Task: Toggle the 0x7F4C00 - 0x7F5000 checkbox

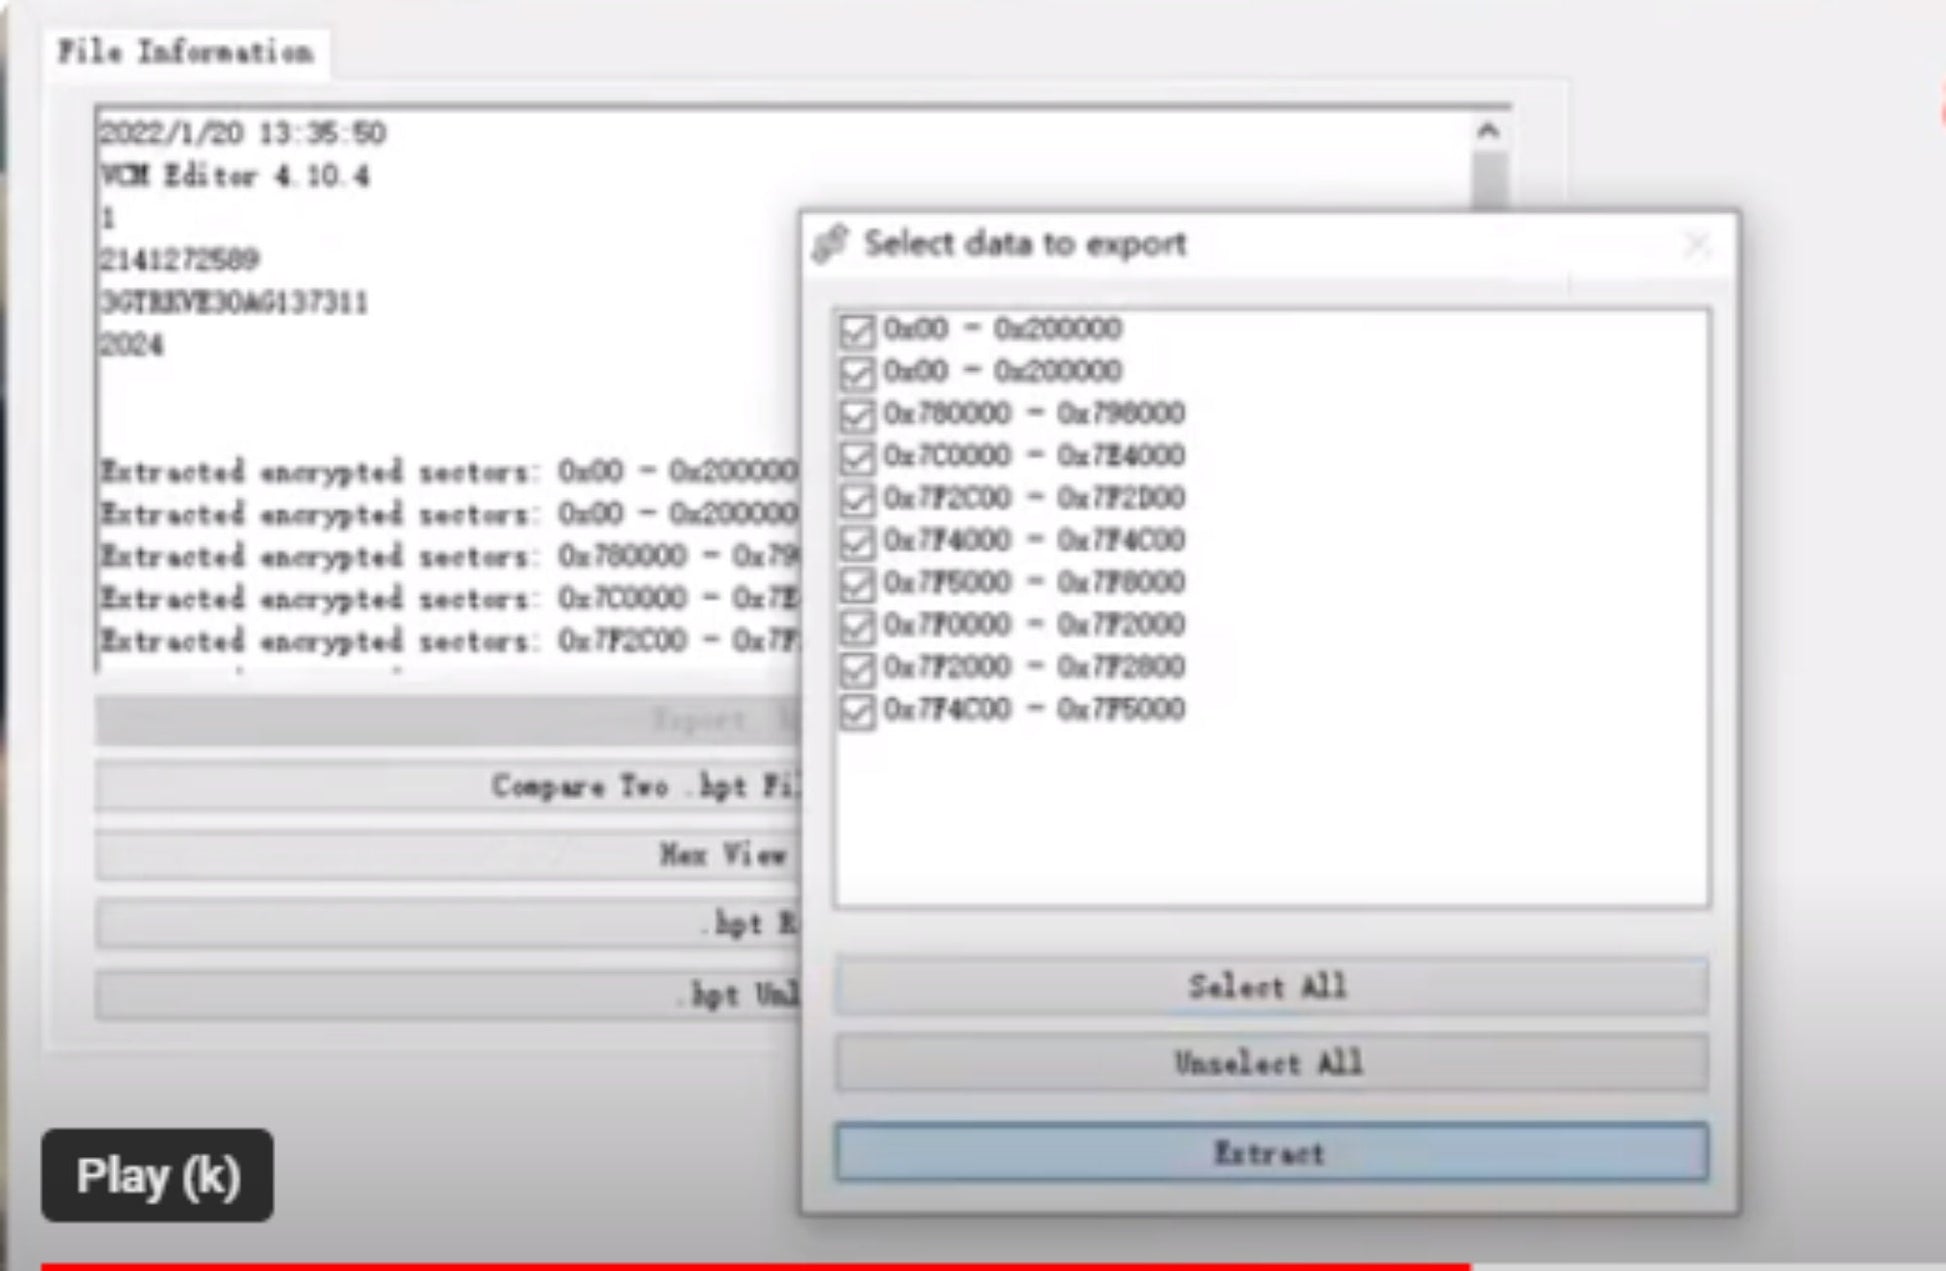Action: pos(856,712)
